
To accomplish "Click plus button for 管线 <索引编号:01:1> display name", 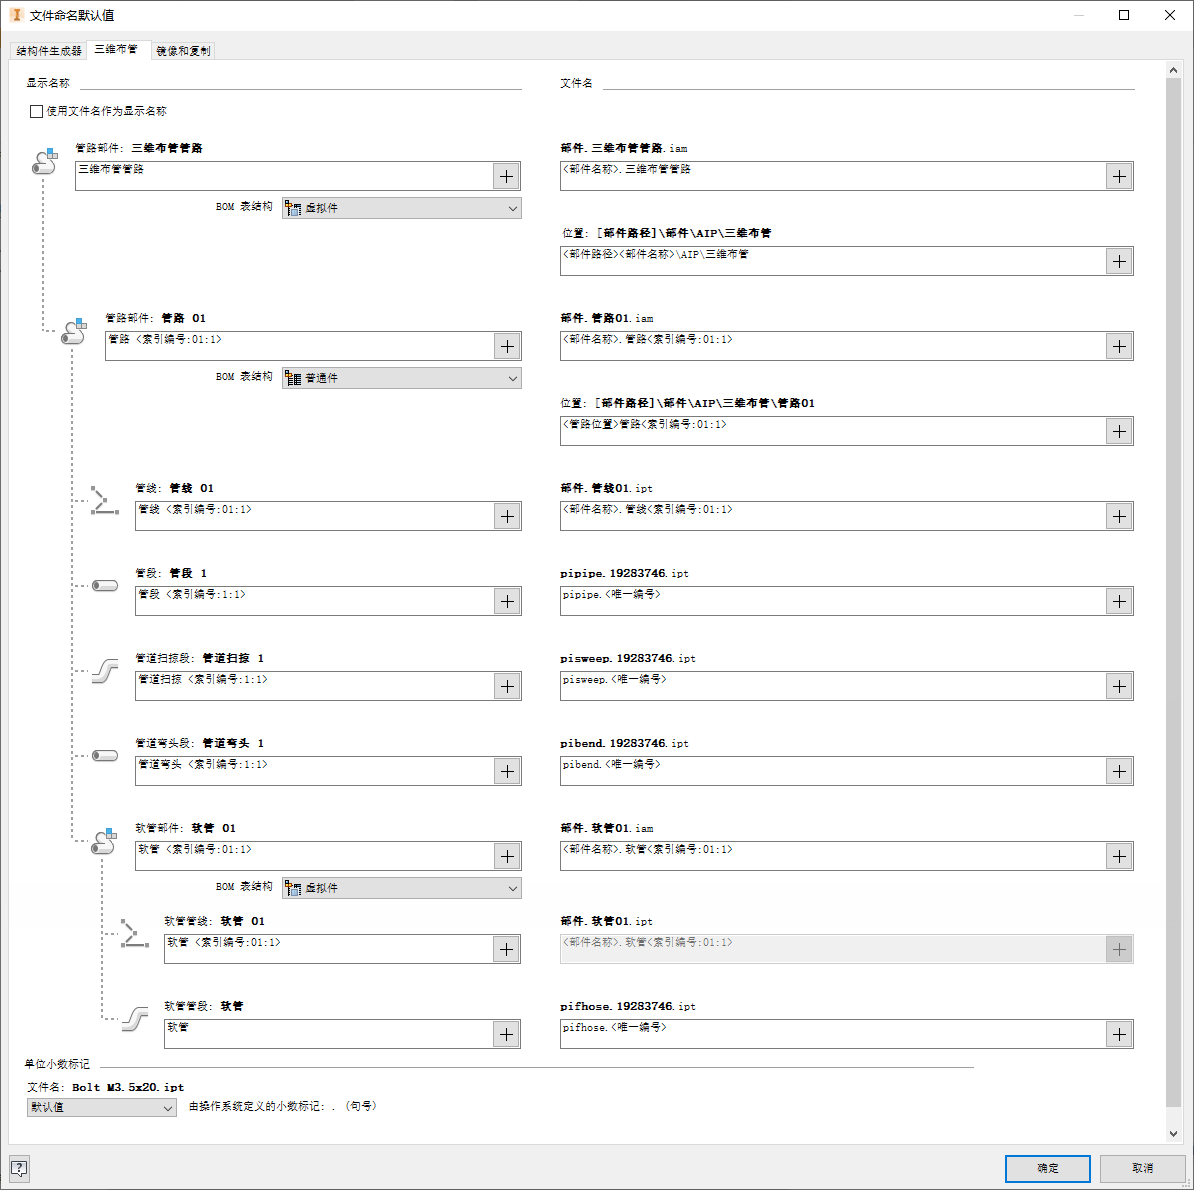I will pos(506,517).
